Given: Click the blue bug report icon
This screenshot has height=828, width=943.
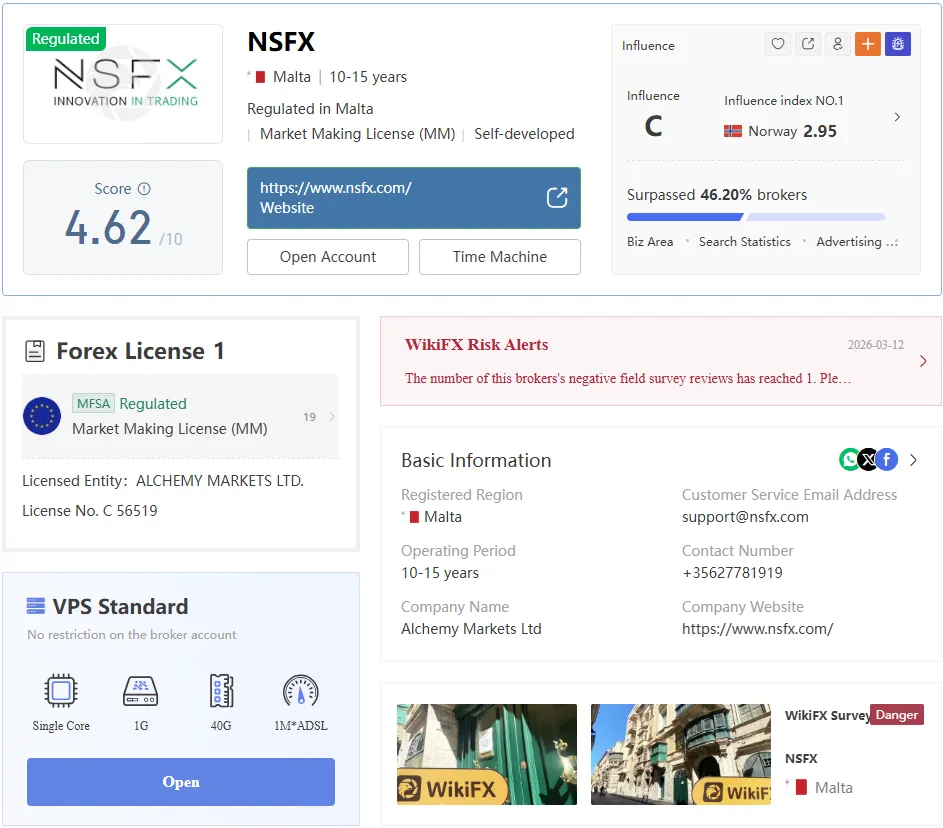Looking at the screenshot, I should [x=898, y=44].
